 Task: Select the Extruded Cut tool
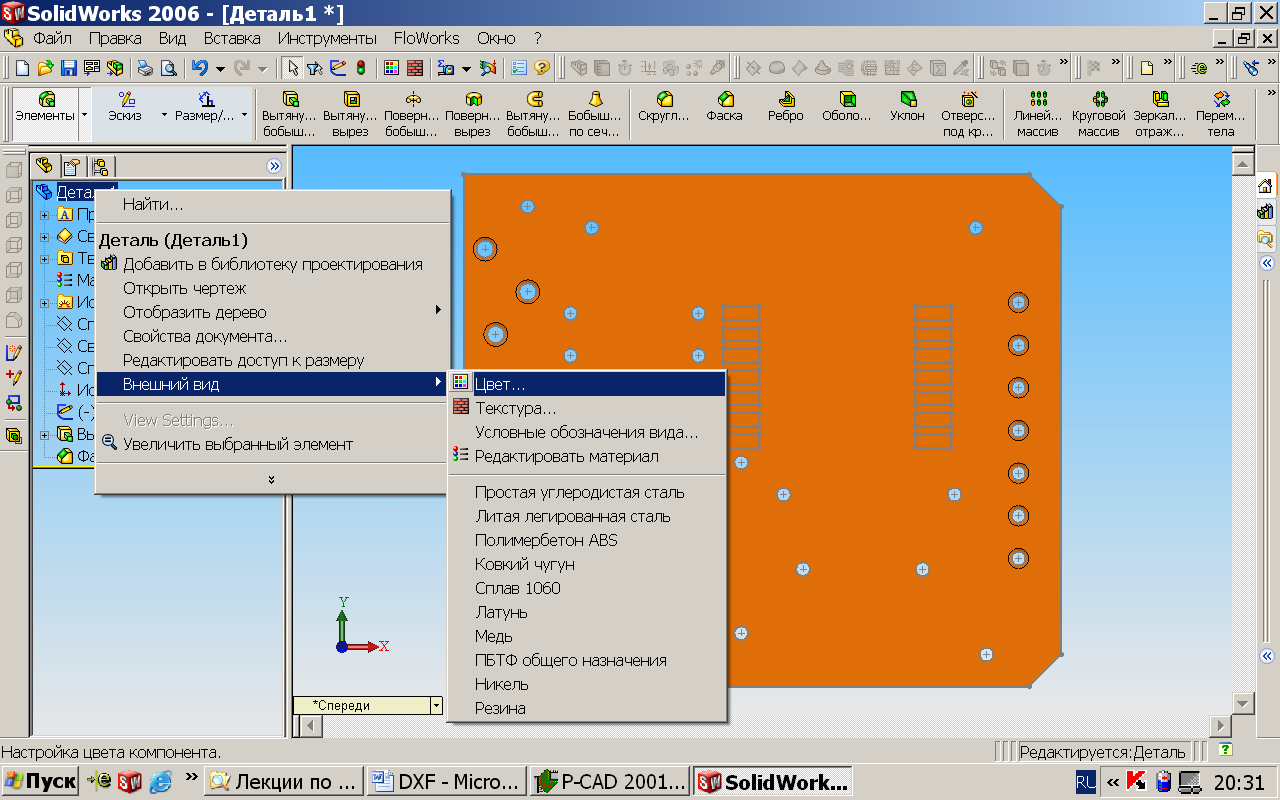point(351,113)
